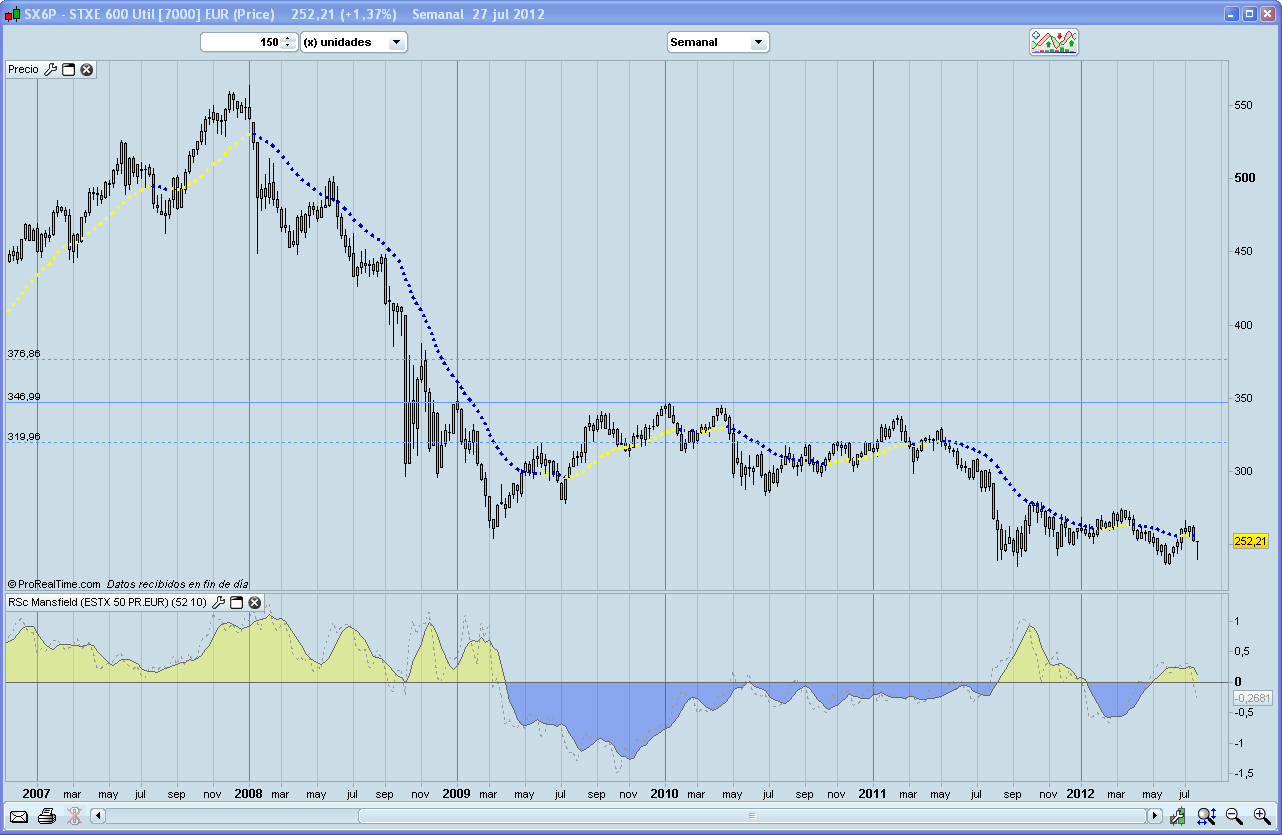Print the chart with printer icon
This screenshot has width=1282, height=835.
46,816
